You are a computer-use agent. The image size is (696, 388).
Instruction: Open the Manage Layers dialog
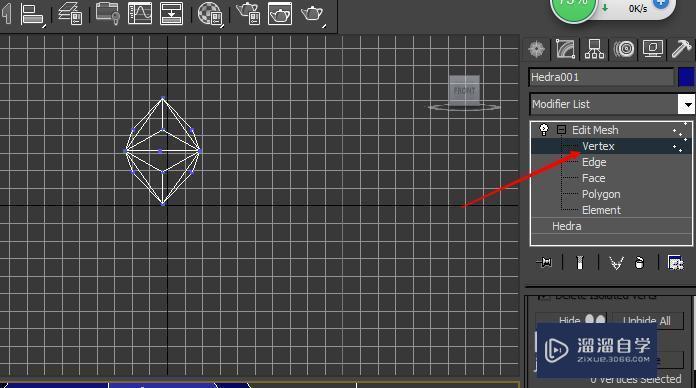click(70, 13)
